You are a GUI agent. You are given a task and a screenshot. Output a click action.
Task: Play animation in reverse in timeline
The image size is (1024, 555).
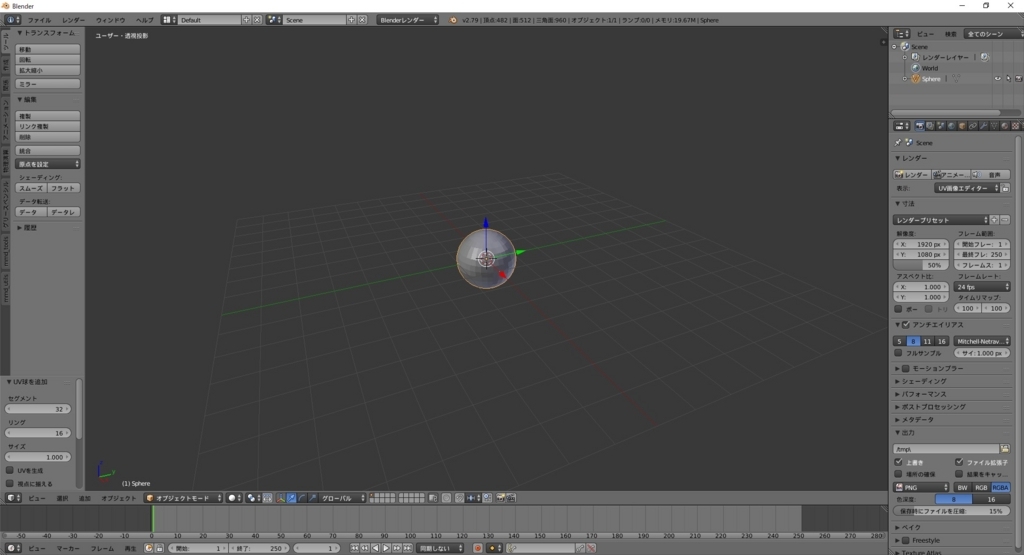coord(376,548)
